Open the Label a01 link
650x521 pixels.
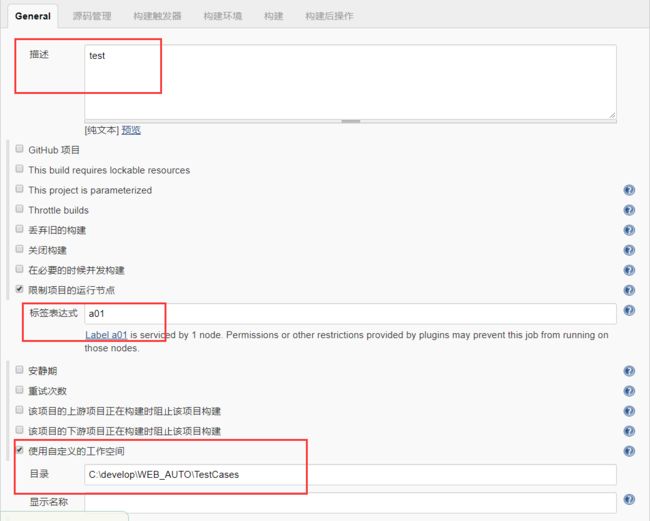106,334
